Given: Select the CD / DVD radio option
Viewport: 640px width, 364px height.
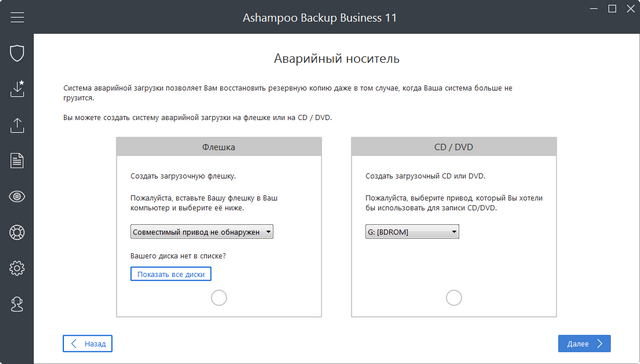Looking at the screenshot, I should 453,298.
